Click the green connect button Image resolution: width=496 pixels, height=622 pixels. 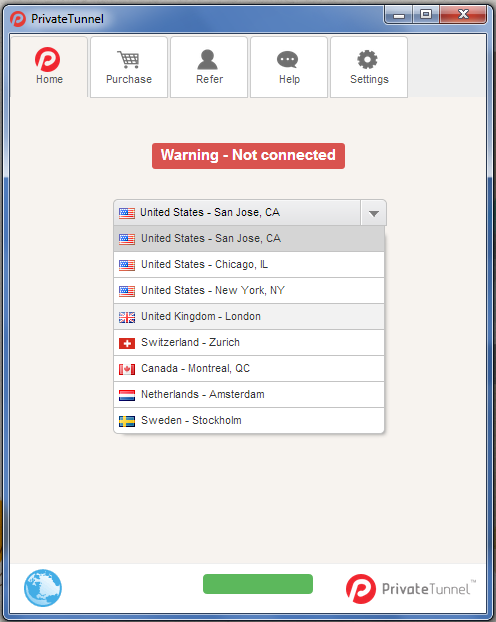[x=258, y=584]
